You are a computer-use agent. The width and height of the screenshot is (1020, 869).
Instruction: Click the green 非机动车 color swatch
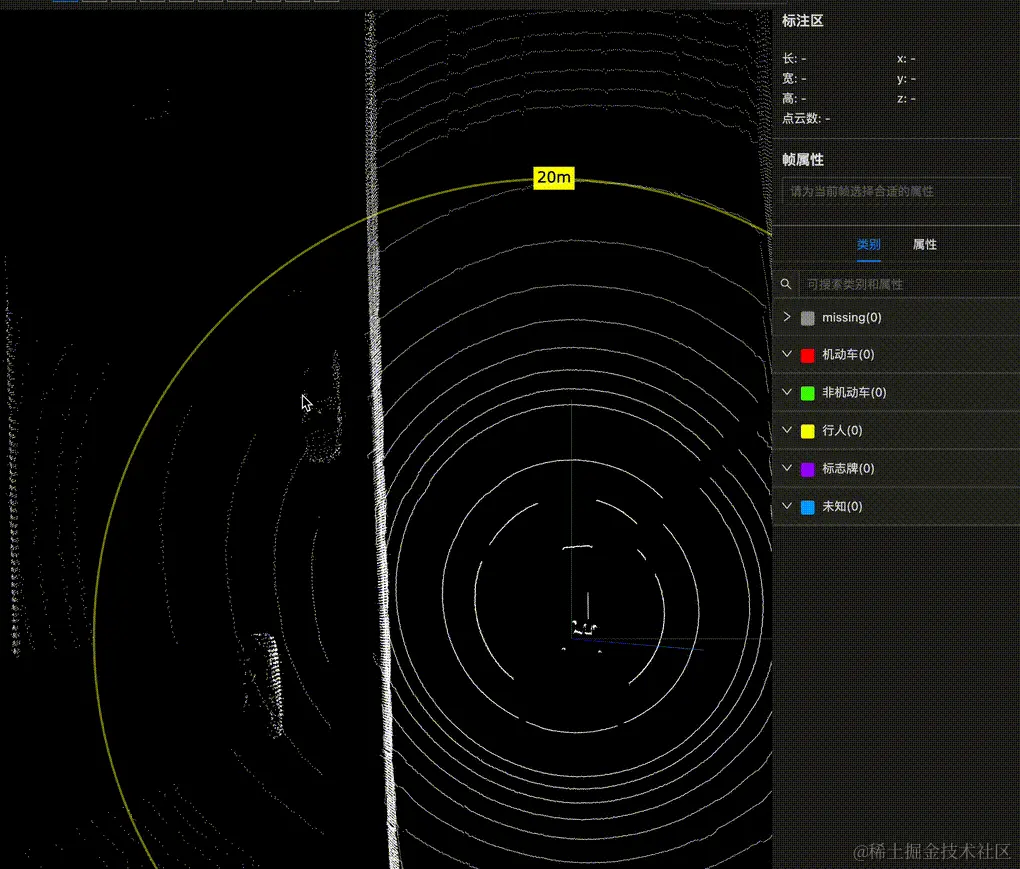point(807,393)
